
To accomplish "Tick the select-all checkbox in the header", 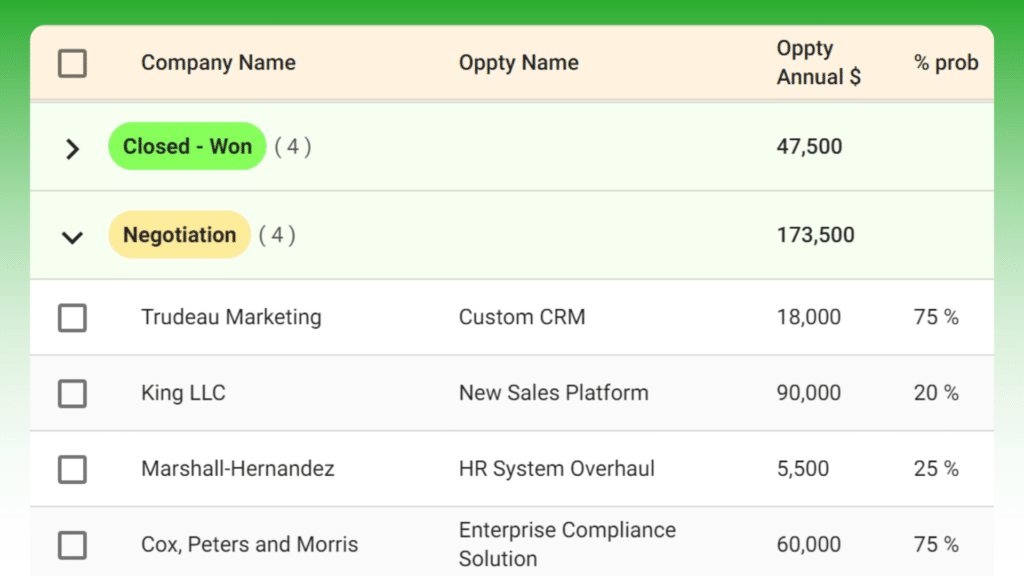I will click(72, 63).
